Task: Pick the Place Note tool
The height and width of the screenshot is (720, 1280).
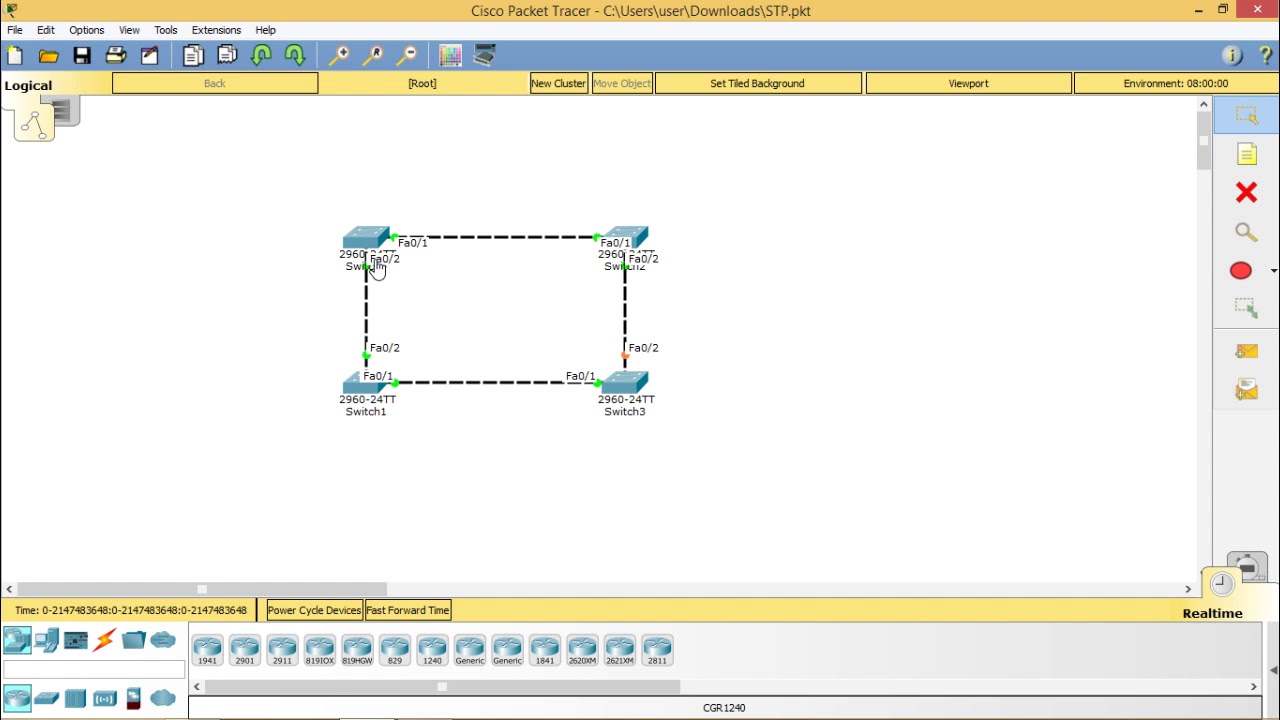Action: 1246,155
